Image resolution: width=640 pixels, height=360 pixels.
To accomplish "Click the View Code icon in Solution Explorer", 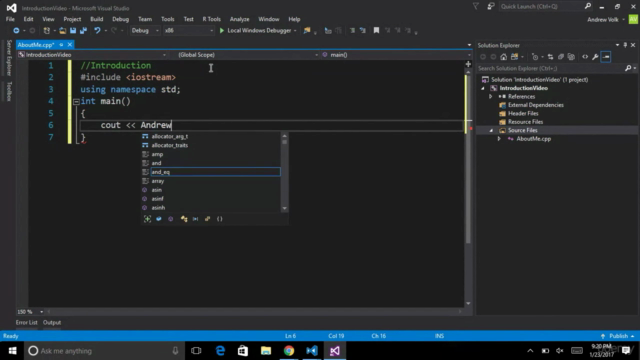I will coord(585,57).
